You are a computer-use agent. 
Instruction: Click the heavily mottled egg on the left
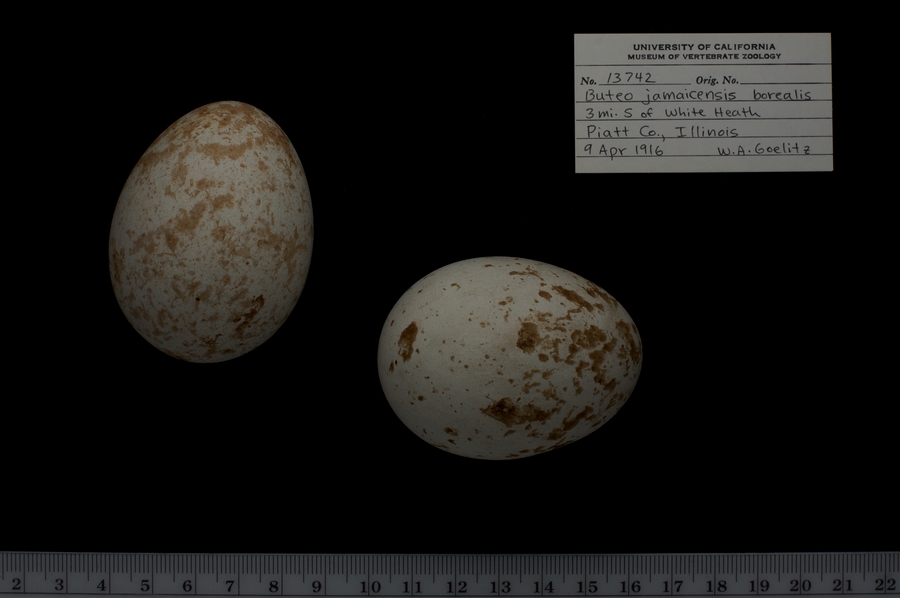pos(211,232)
